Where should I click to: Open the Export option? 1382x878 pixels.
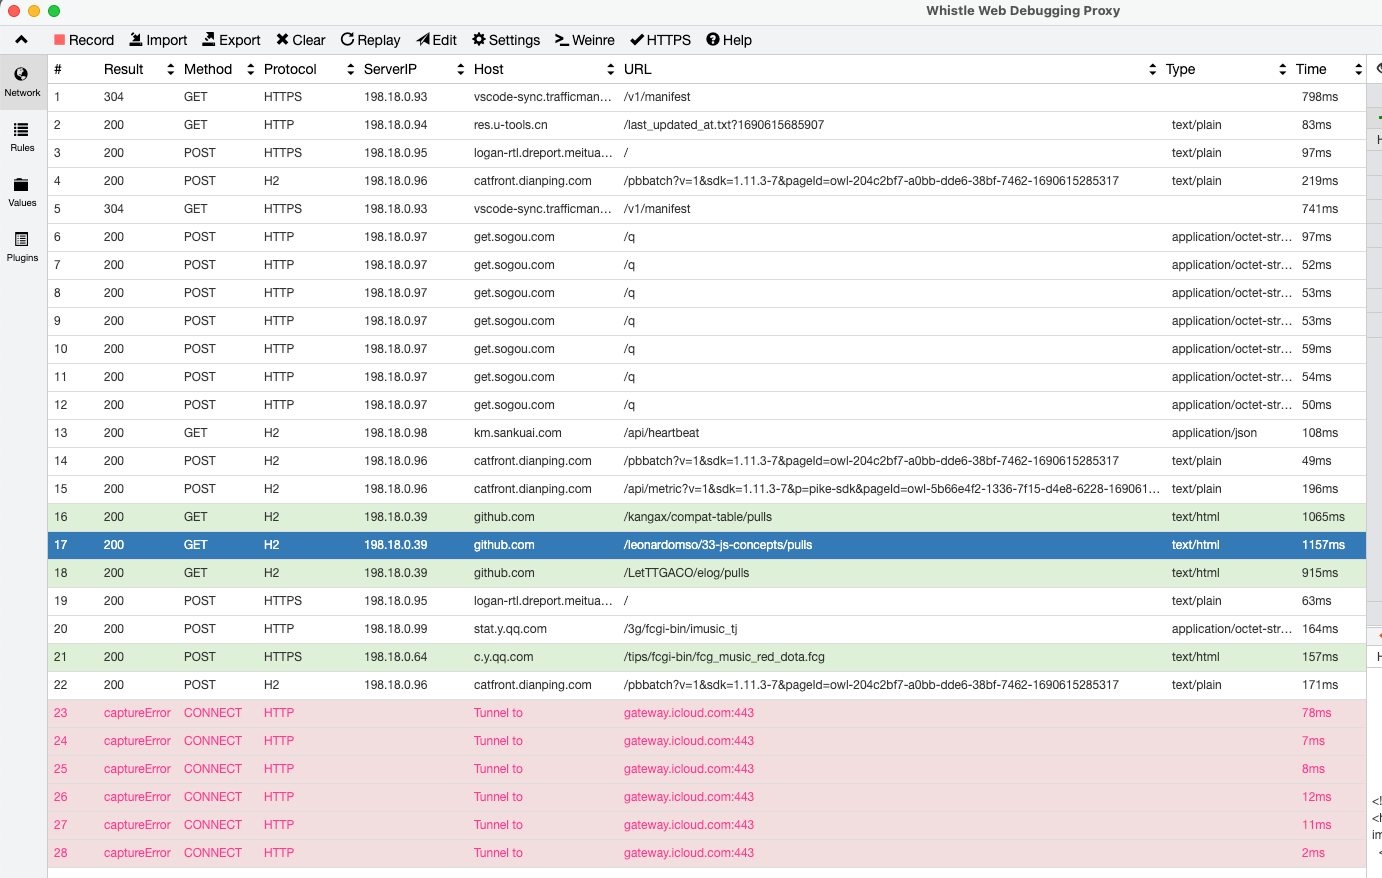[x=231, y=40]
